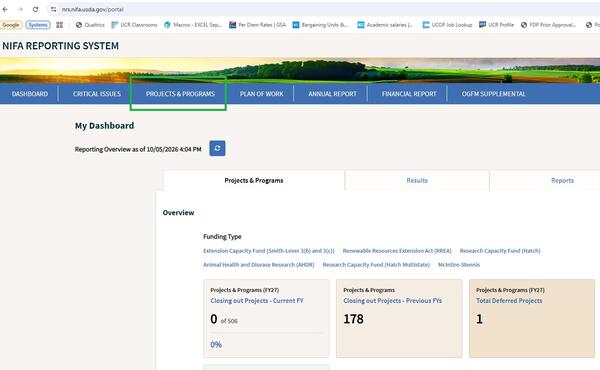Viewport: 600px width, 370px height.
Task: Click the My Dashboard heading
Action: coord(104,126)
